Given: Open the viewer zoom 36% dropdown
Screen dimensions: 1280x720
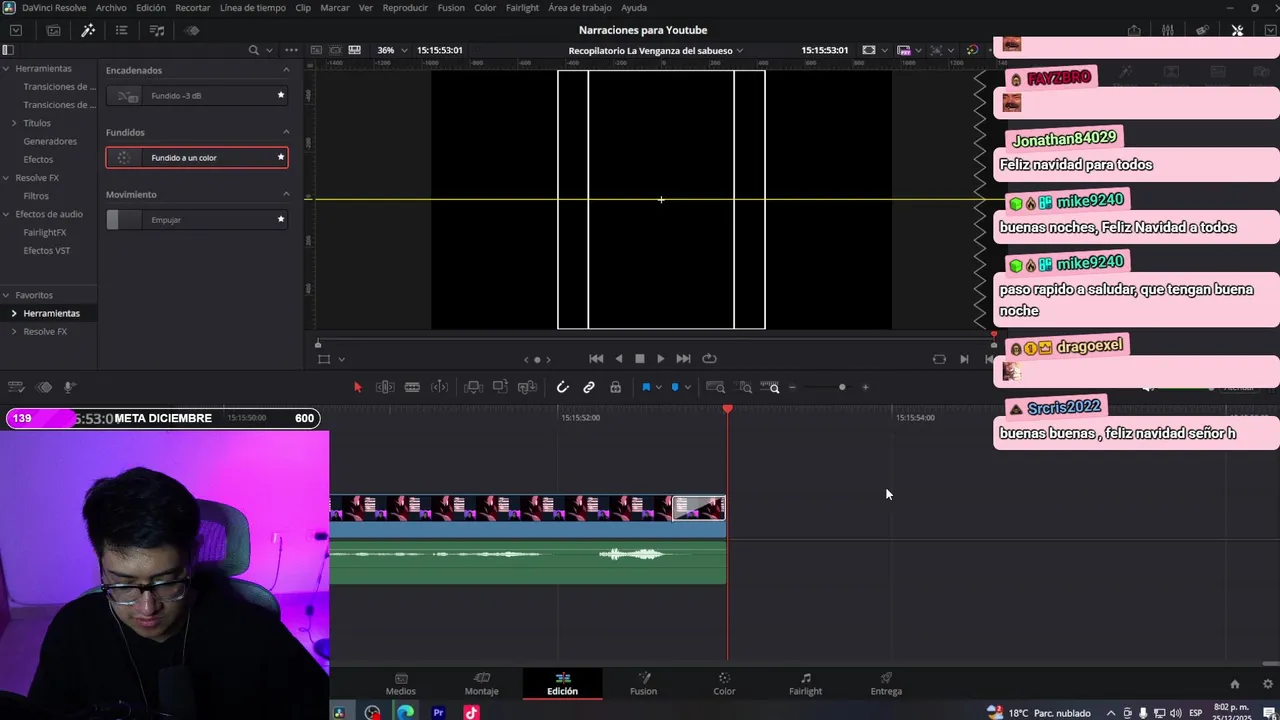Looking at the screenshot, I should (391, 50).
